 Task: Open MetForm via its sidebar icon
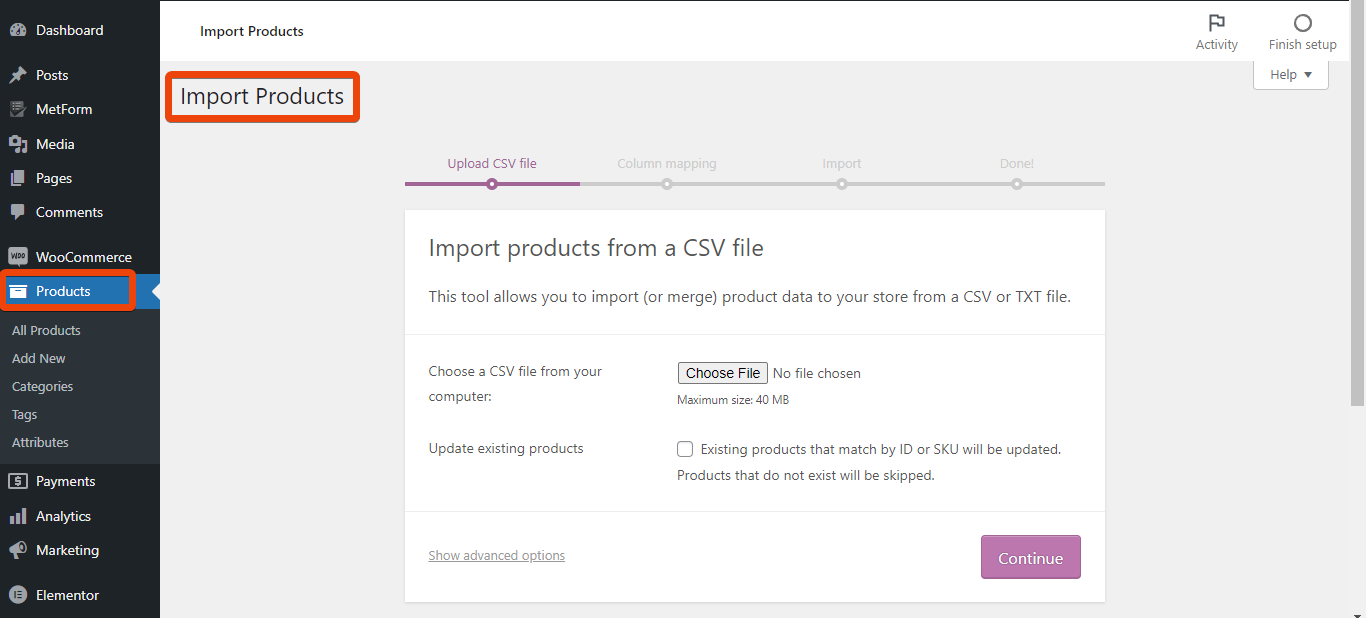tap(18, 109)
